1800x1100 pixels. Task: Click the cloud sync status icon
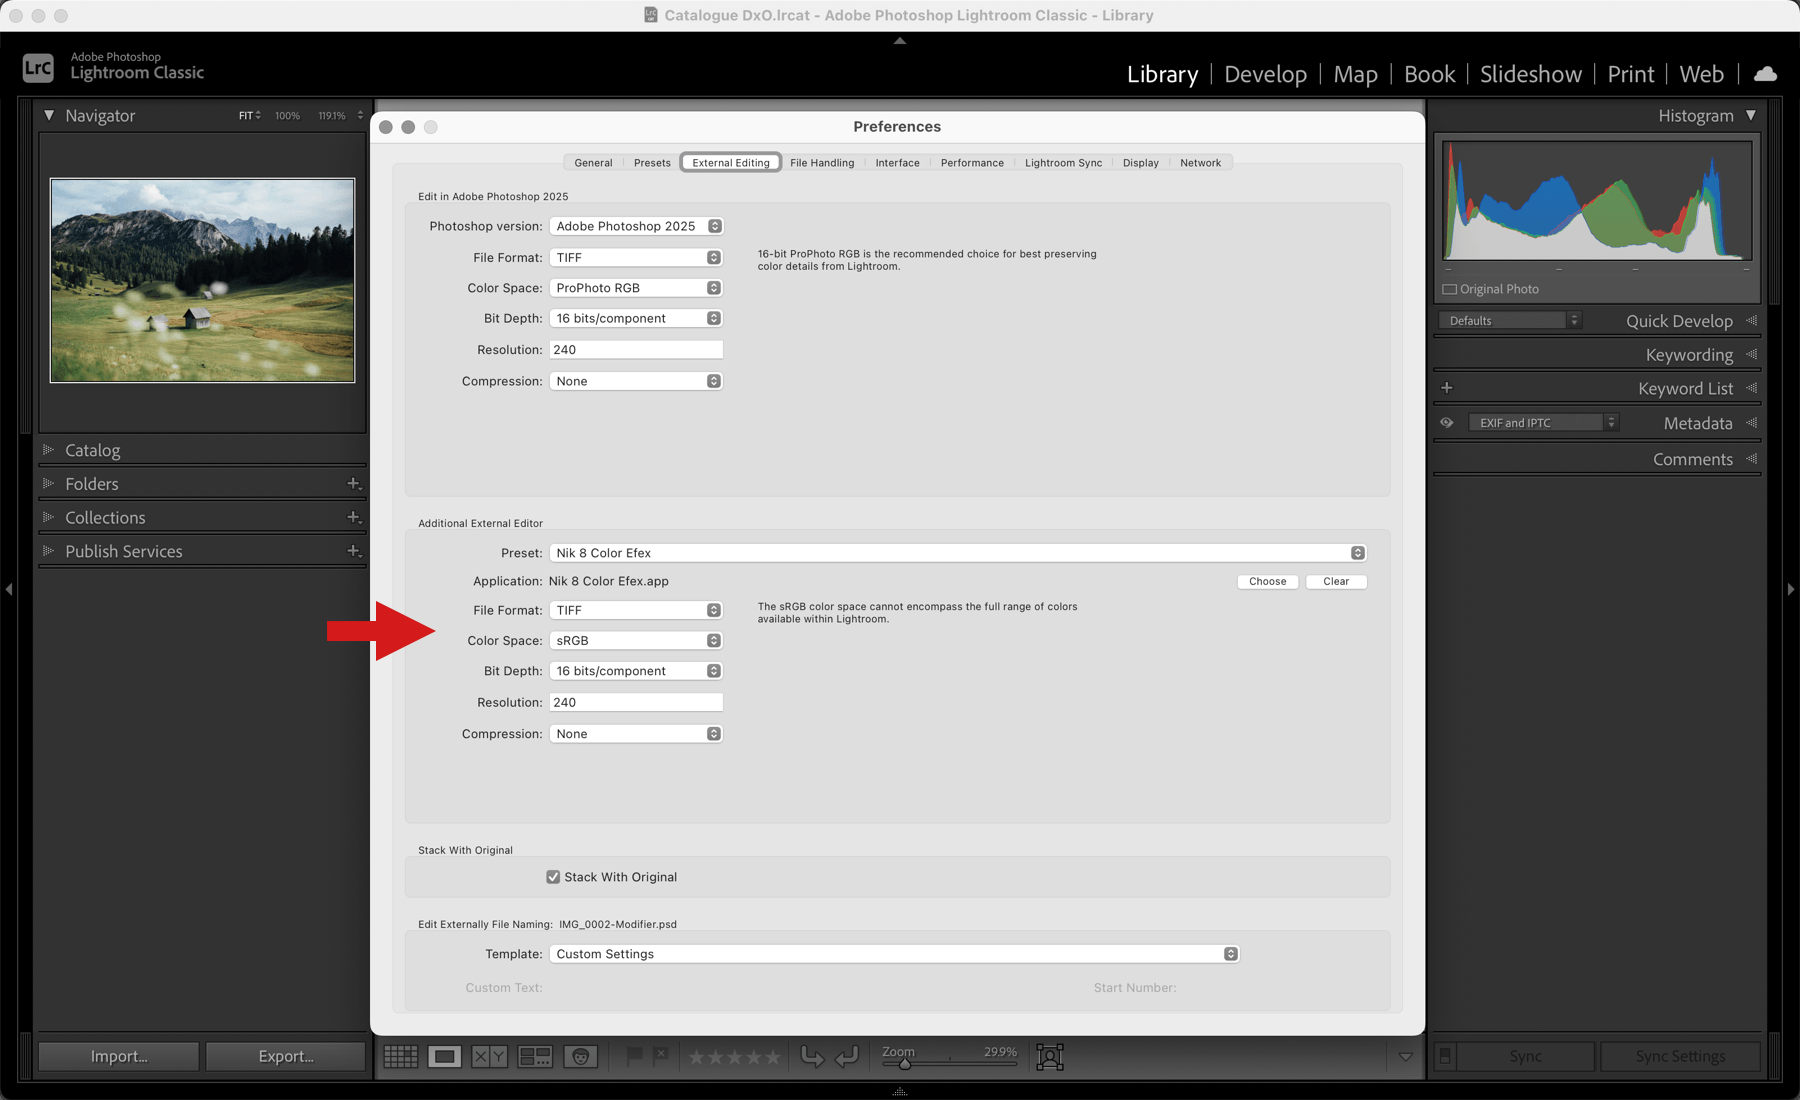coord(1765,74)
